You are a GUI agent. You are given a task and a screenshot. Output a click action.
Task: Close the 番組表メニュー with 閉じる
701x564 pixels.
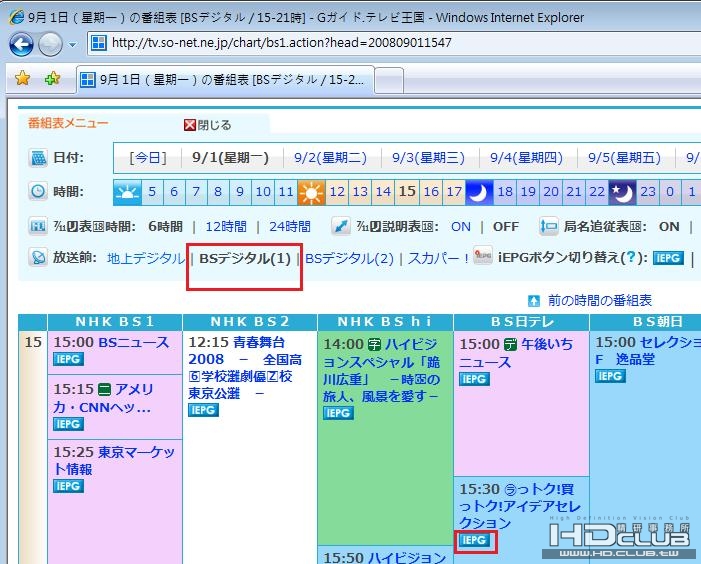[208, 125]
